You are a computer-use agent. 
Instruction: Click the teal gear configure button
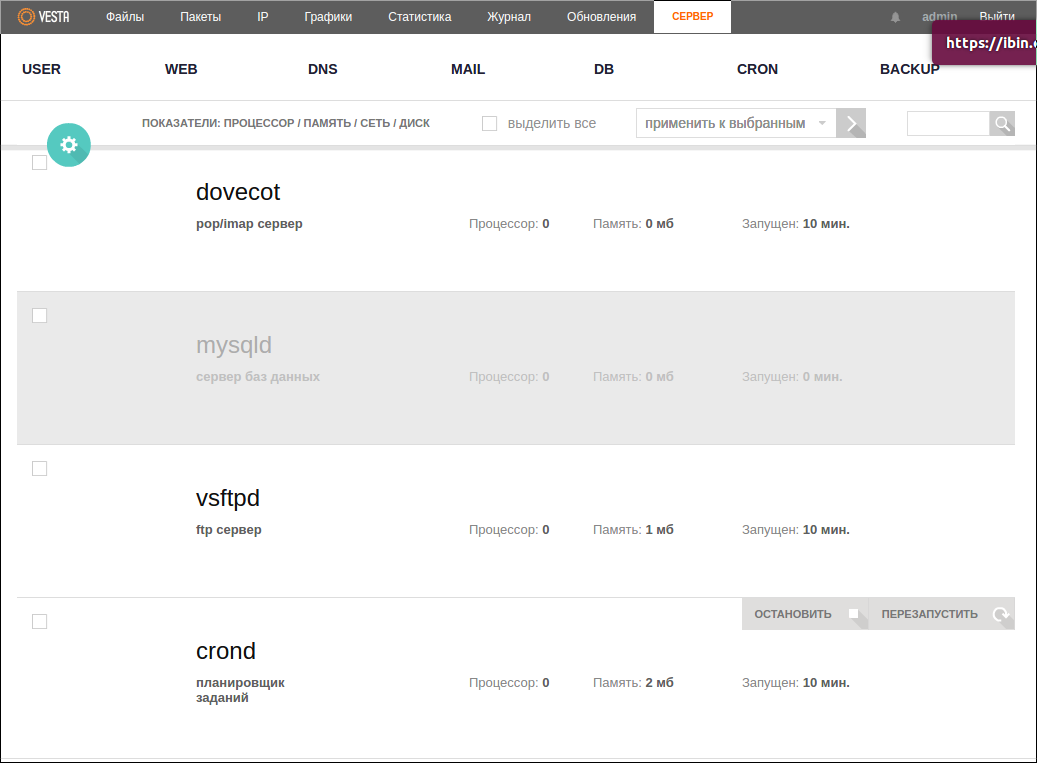click(69, 145)
